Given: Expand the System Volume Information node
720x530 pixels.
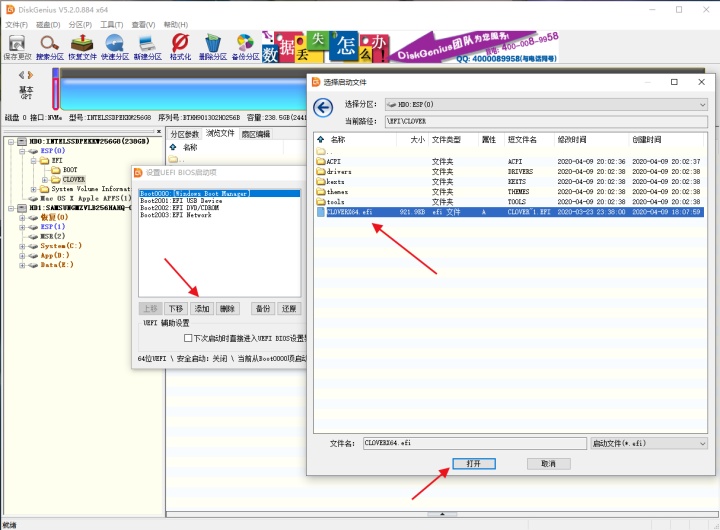Looking at the screenshot, I should coord(34,189).
